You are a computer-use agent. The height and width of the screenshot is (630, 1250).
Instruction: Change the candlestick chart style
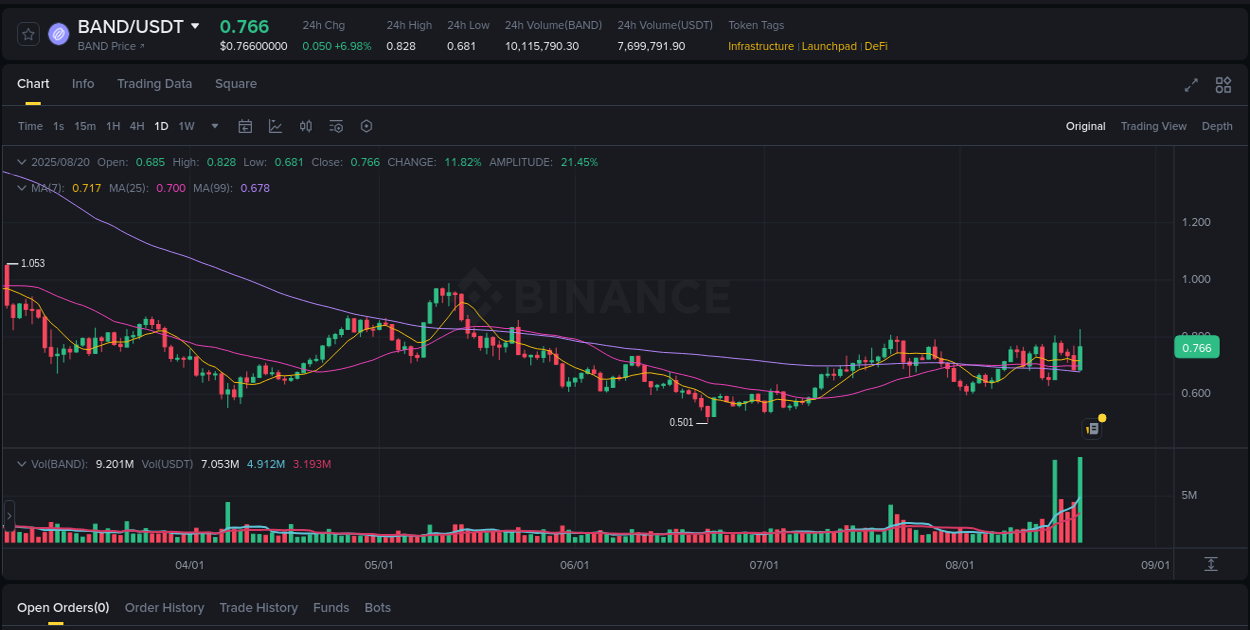pos(306,126)
